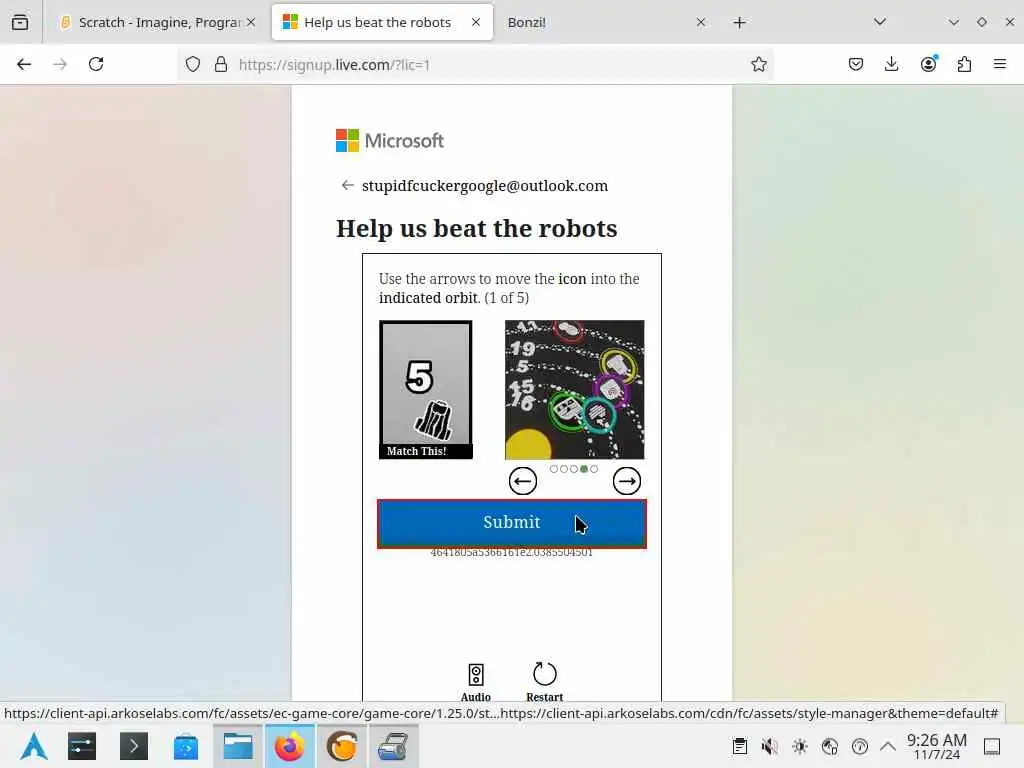Open Firefox View from the tab bar
The image size is (1024, 768).
20,22
